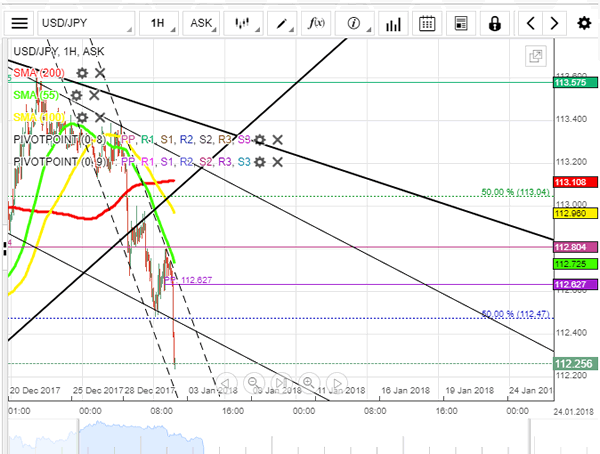Click the PP: 112.627 pivot line label
The width and height of the screenshot is (600, 454).
188,280
